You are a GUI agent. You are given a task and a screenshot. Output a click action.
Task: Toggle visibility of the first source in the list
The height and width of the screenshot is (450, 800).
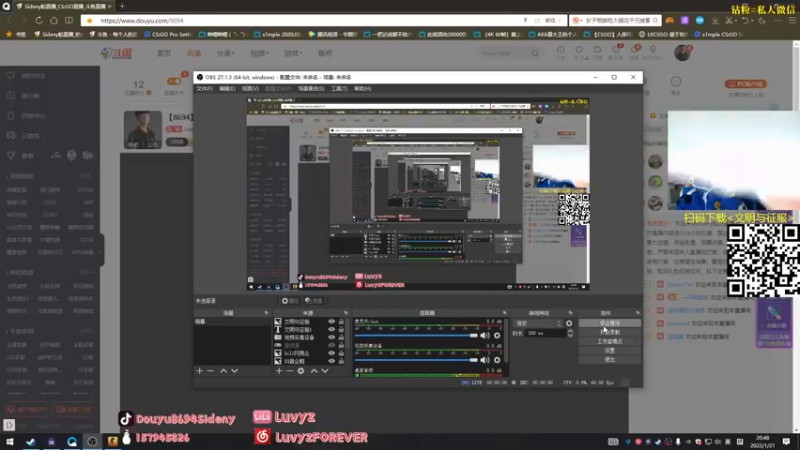pyautogui.click(x=332, y=322)
